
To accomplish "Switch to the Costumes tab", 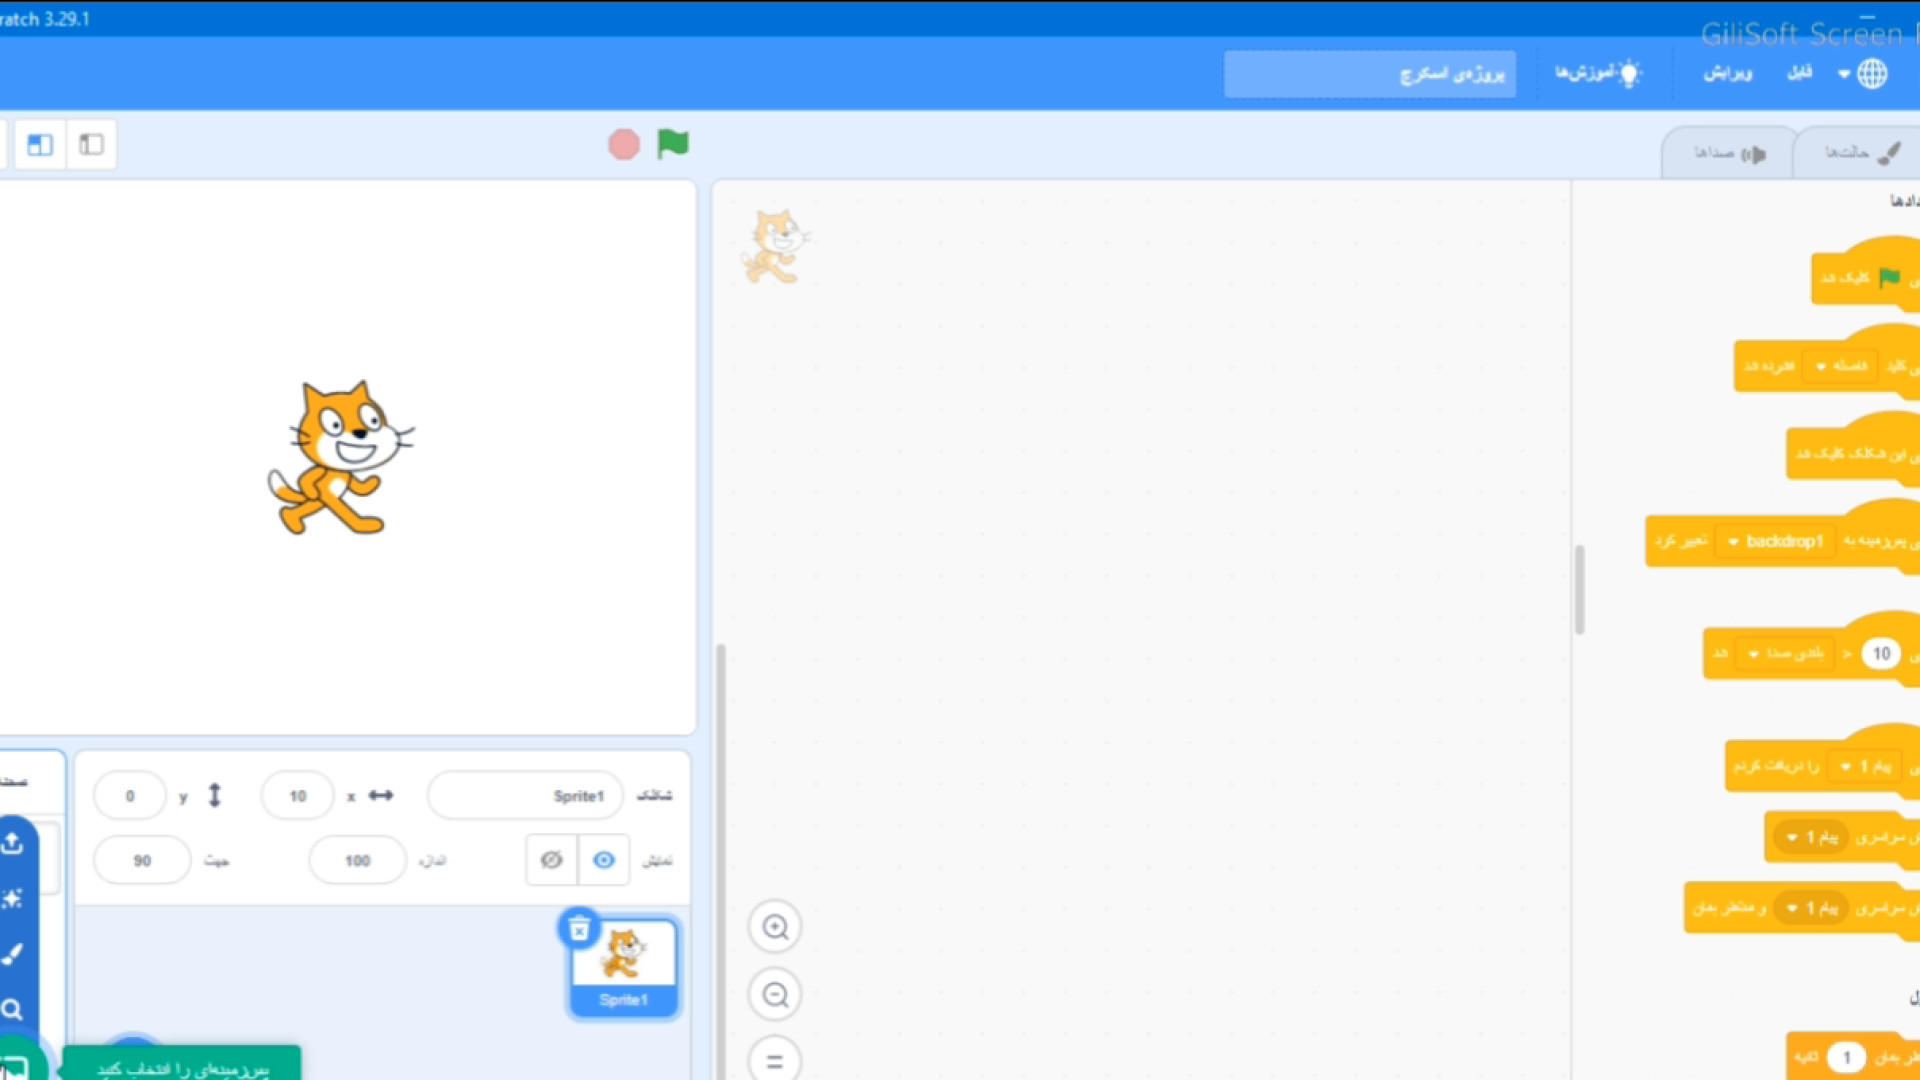I will (x=1860, y=153).
